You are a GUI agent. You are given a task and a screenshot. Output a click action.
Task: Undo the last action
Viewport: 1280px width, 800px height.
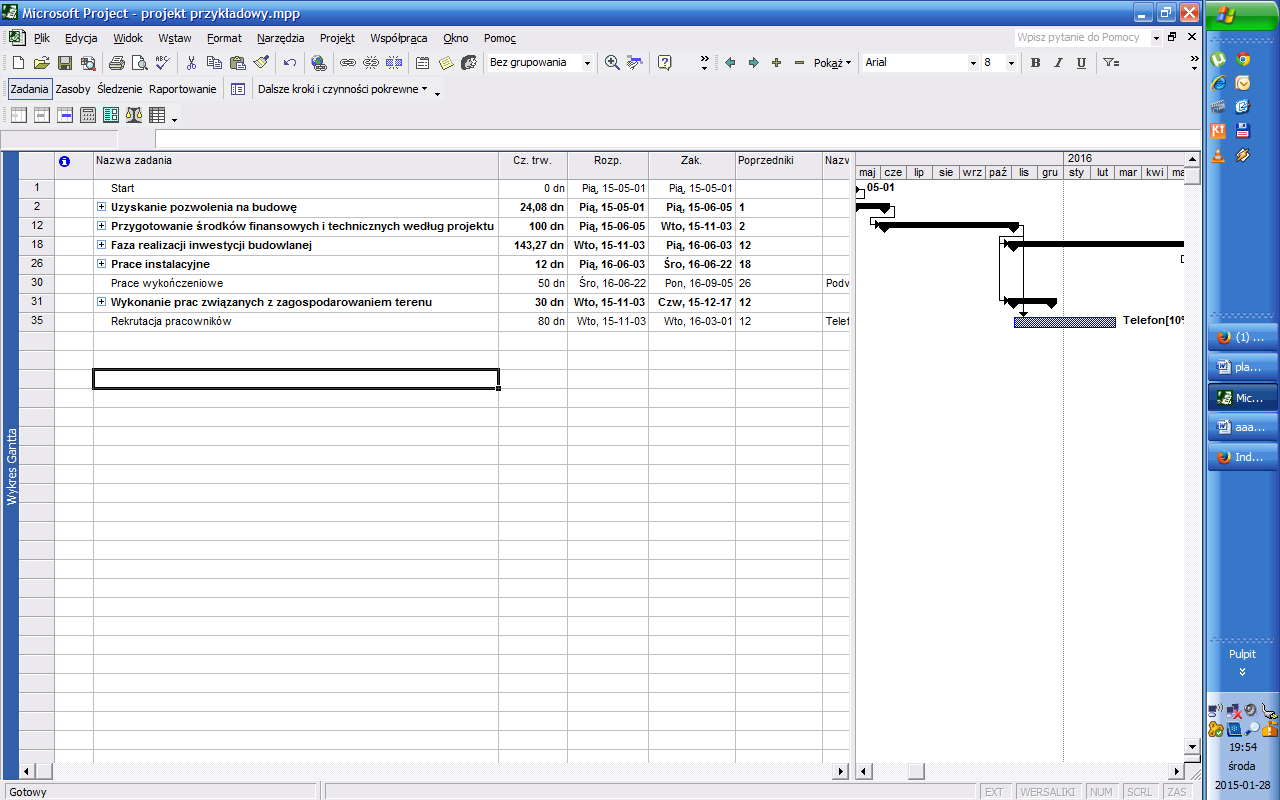tap(289, 63)
